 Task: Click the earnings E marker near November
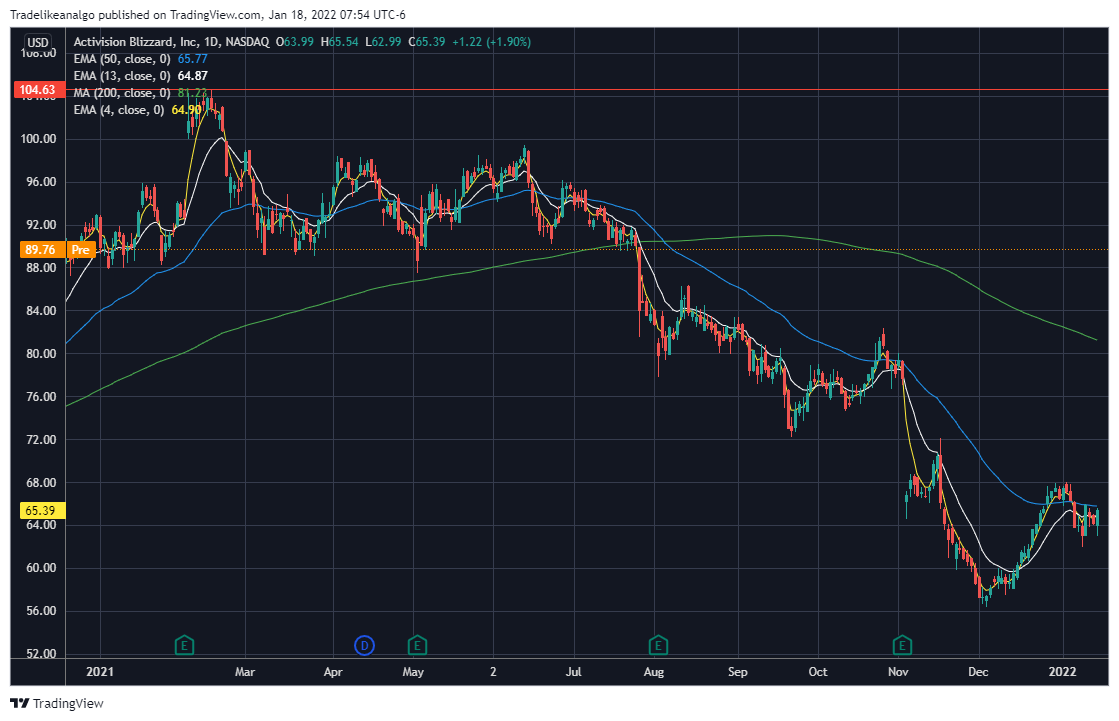(x=902, y=646)
